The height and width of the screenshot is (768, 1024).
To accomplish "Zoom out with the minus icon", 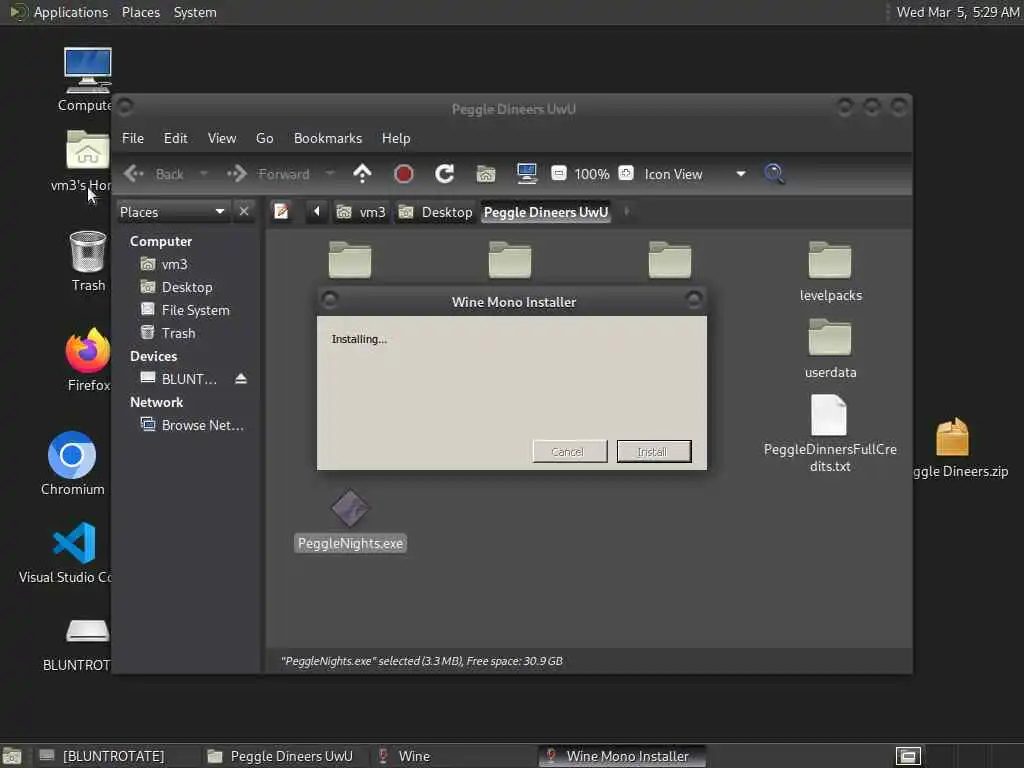I will (558, 174).
